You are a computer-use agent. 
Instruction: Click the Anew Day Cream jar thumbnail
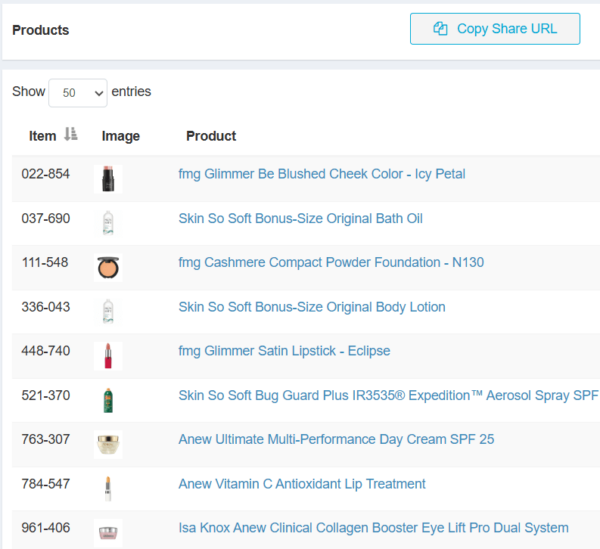(108, 444)
